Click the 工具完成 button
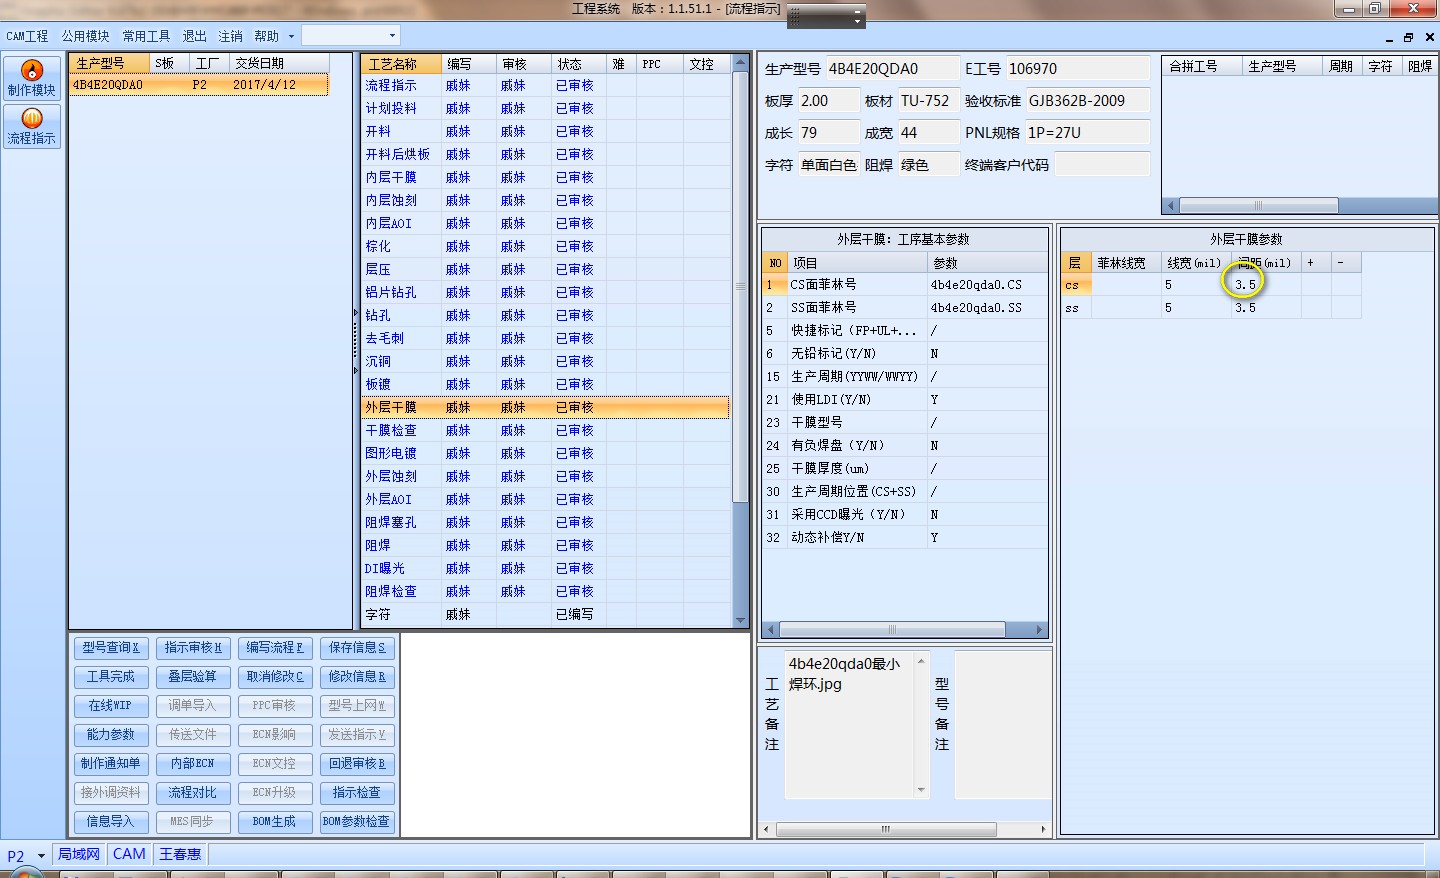The height and width of the screenshot is (878, 1440). point(111,677)
